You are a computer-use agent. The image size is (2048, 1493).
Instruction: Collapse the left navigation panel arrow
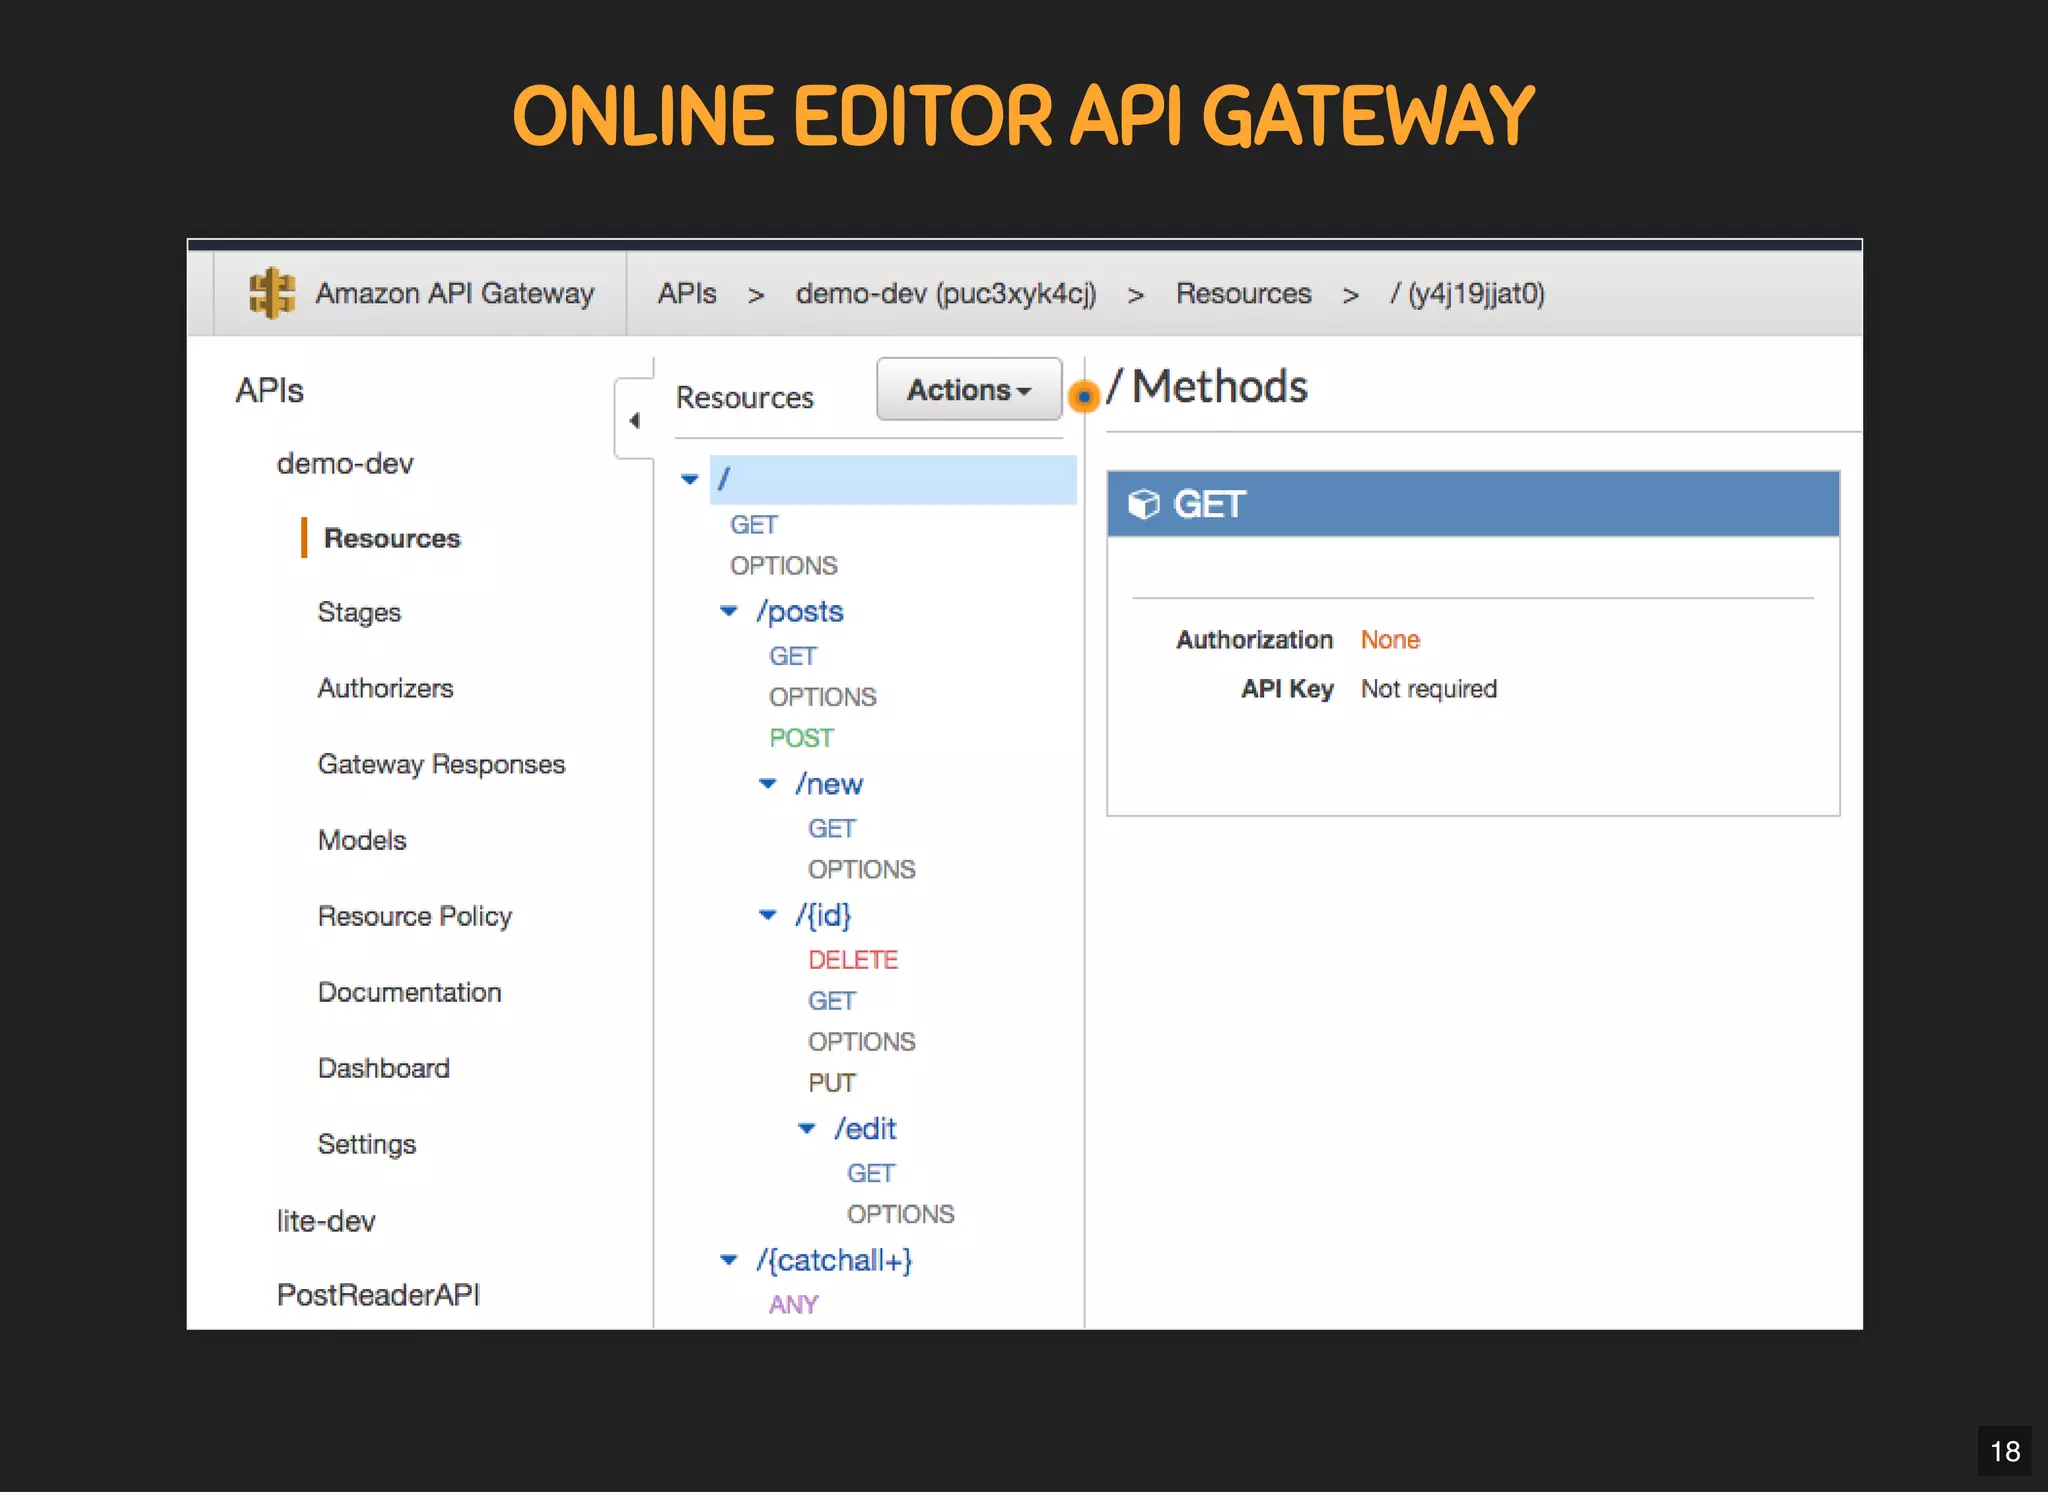pos(634,420)
